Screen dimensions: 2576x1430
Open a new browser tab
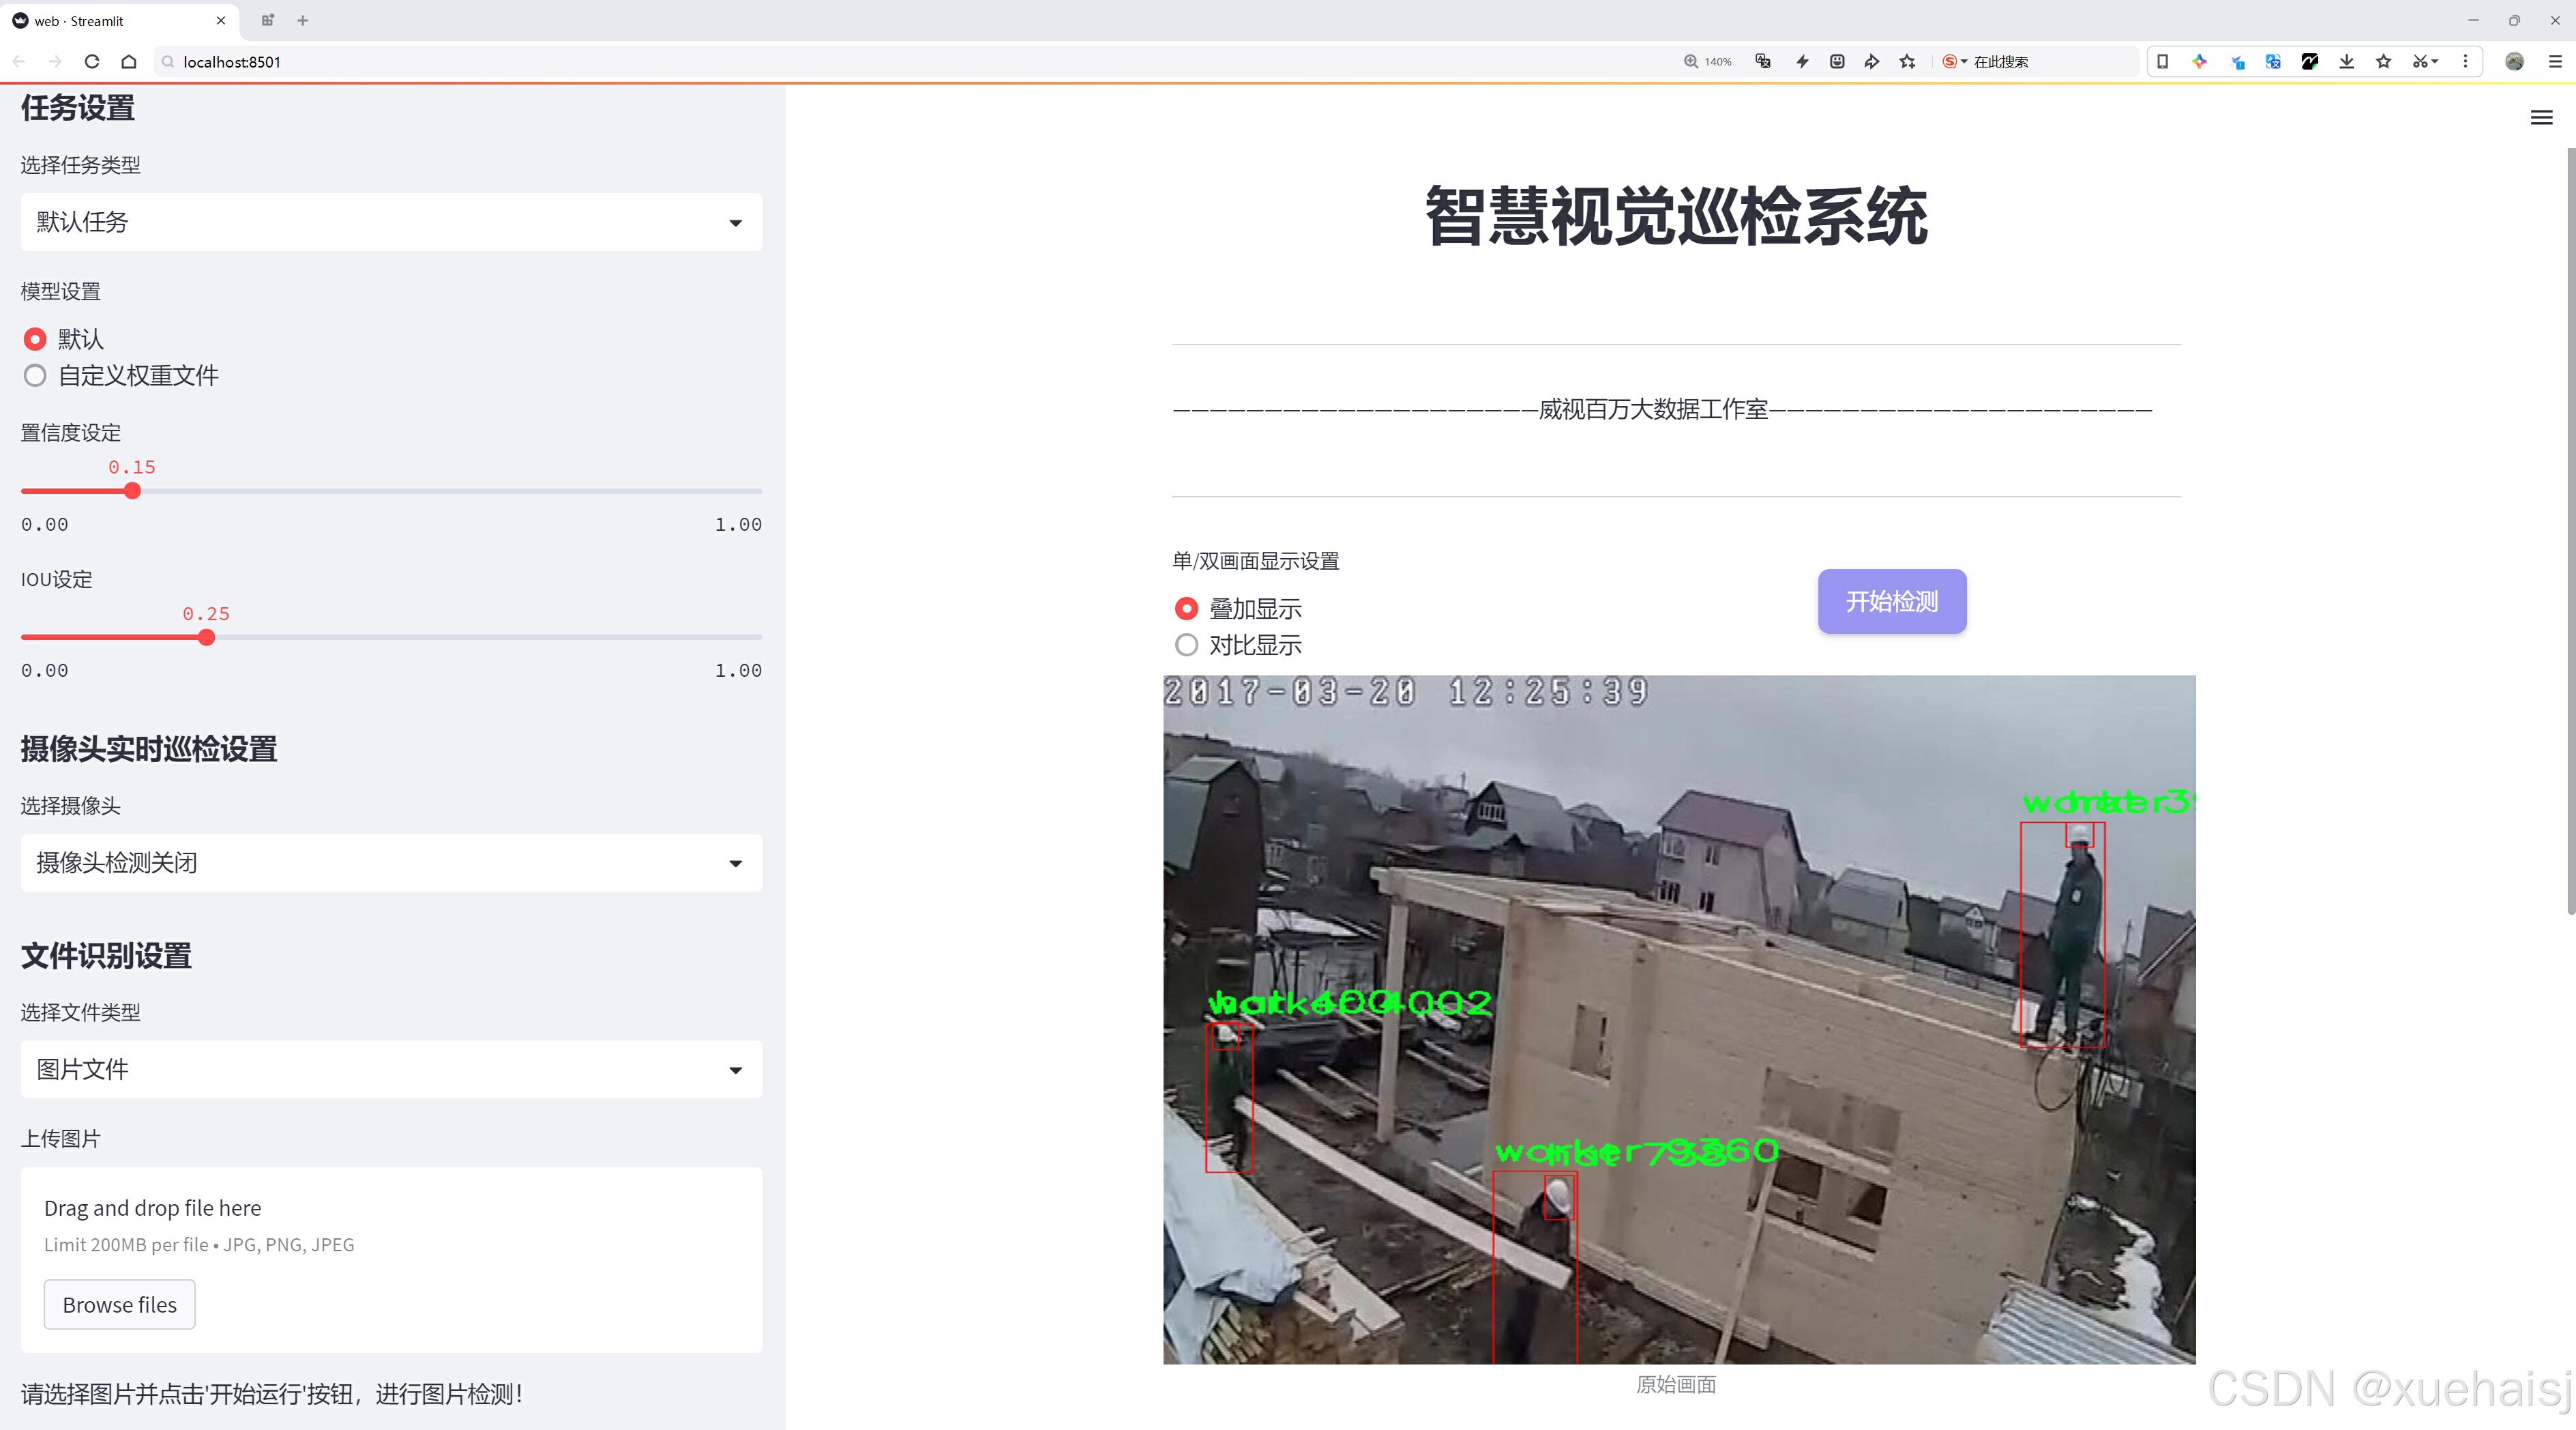click(303, 20)
